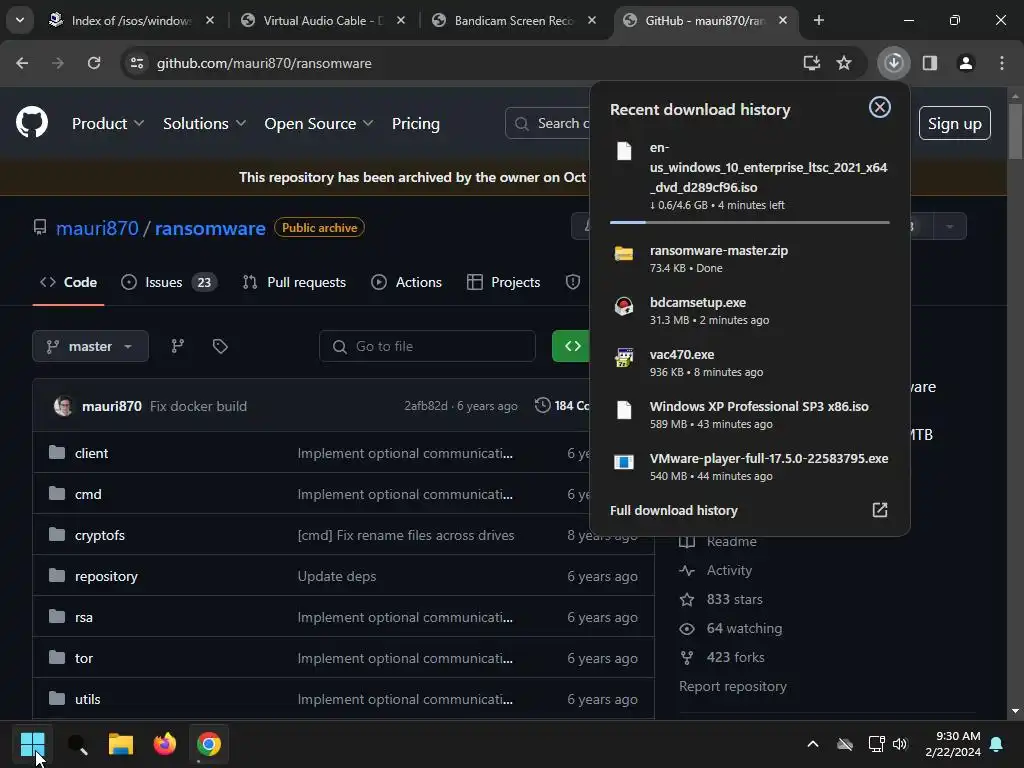Image resolution: width=1024 pixels, height=768 pixels.
Task: Click the install app icon in address bar
Action: (811, 63)
